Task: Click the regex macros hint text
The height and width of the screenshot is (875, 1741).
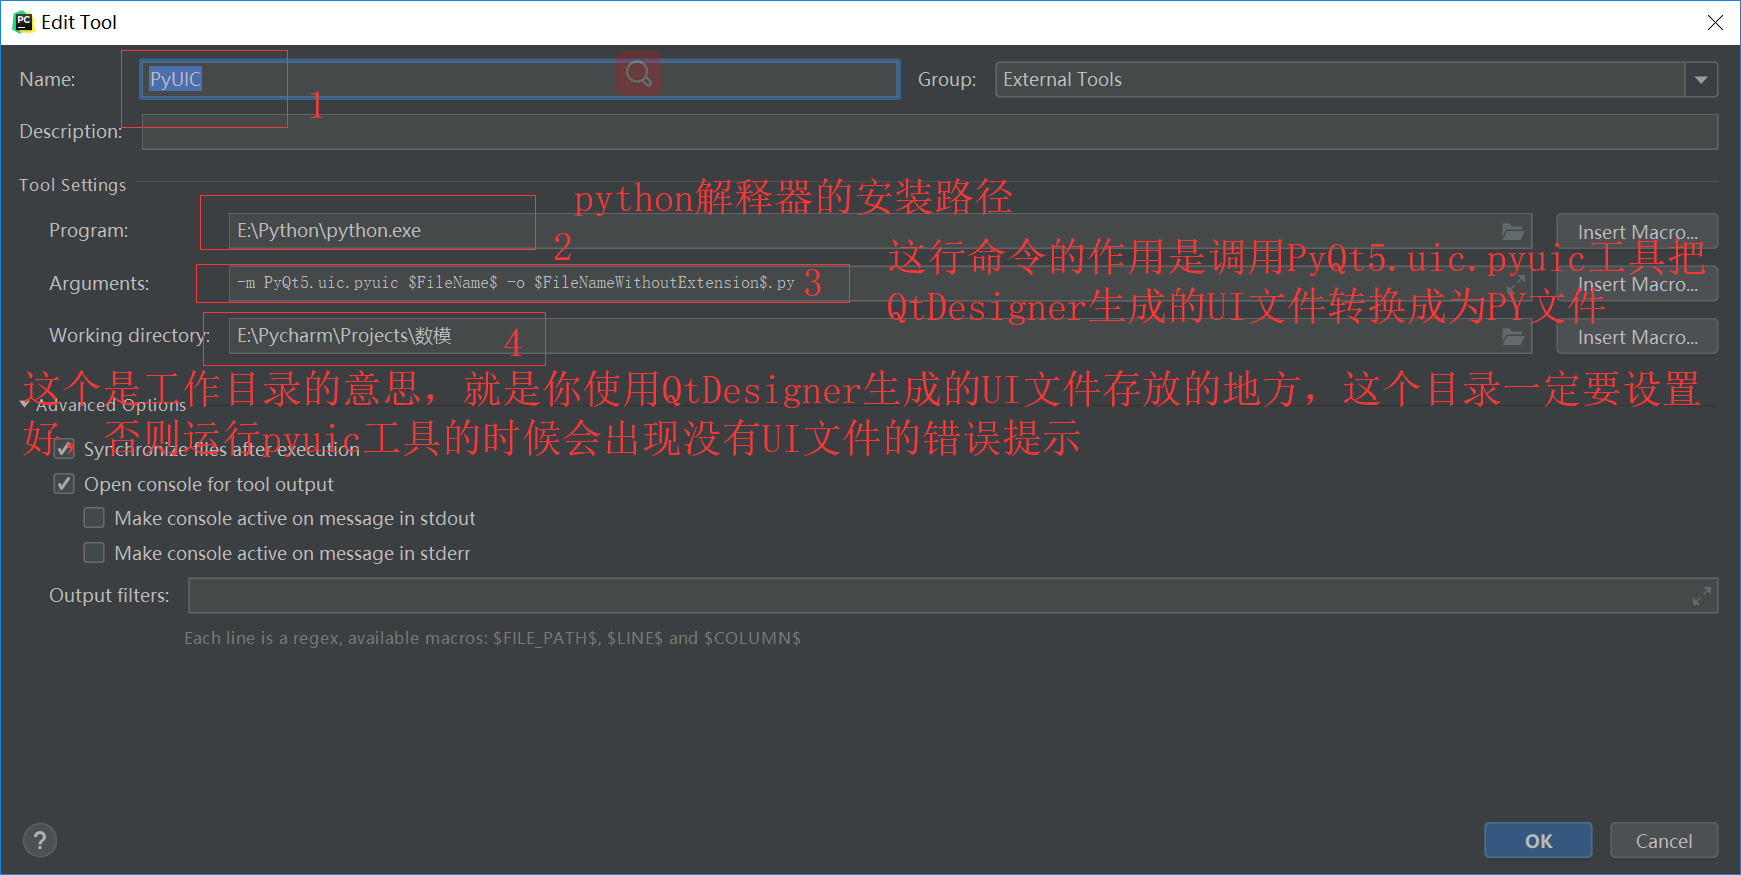Action: coord(492,638)
